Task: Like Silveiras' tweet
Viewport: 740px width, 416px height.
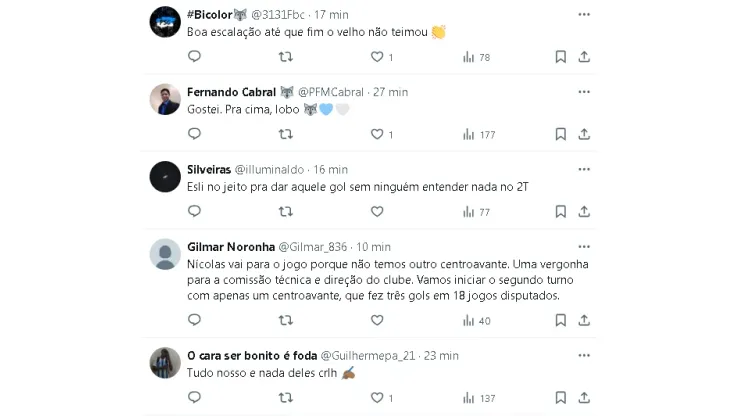Action: coord(377,212)
